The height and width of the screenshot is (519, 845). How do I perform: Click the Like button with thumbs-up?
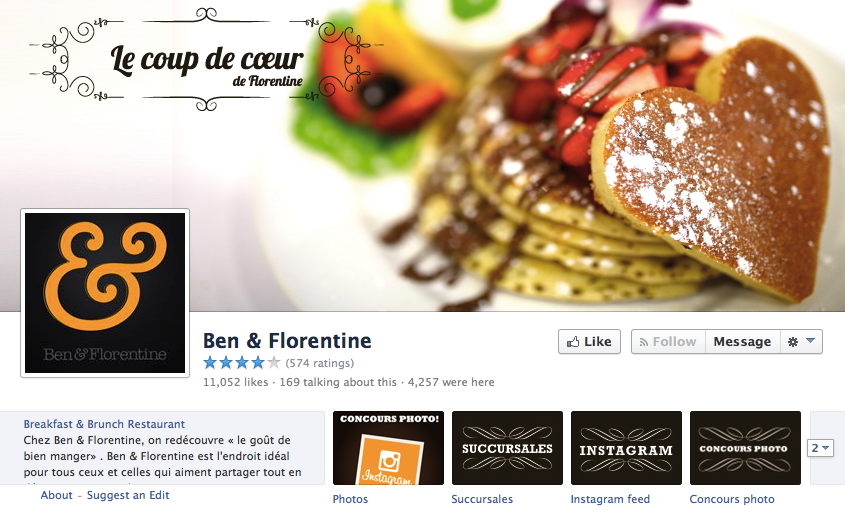point(589,342)
